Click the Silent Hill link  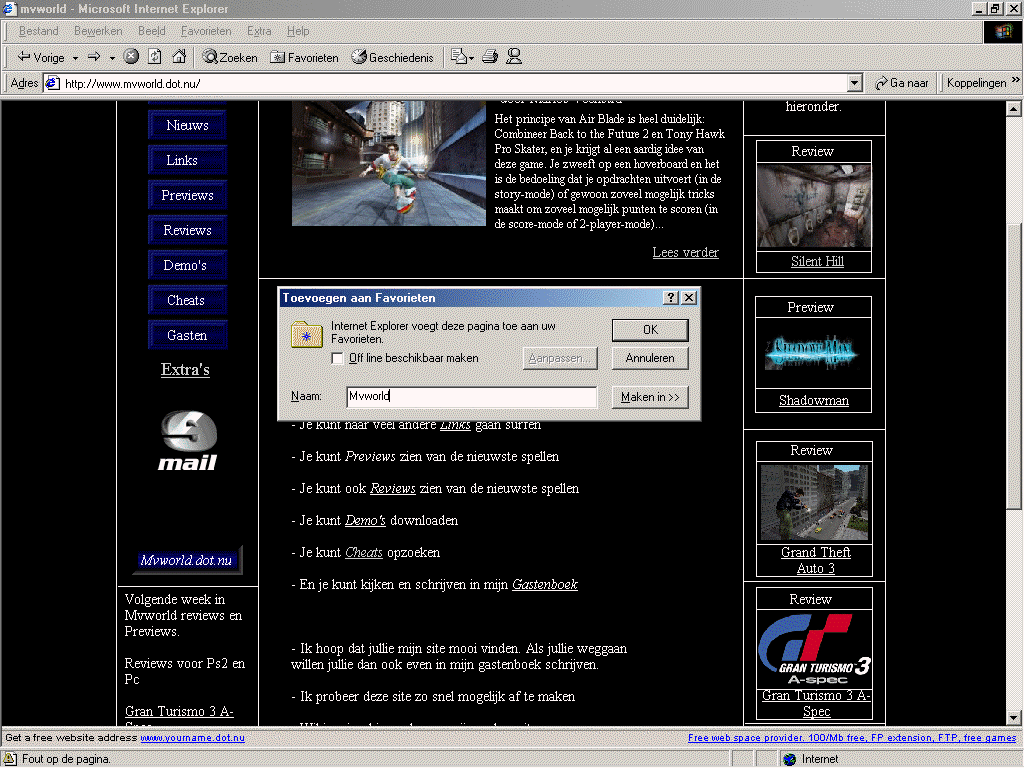(817, 262)
